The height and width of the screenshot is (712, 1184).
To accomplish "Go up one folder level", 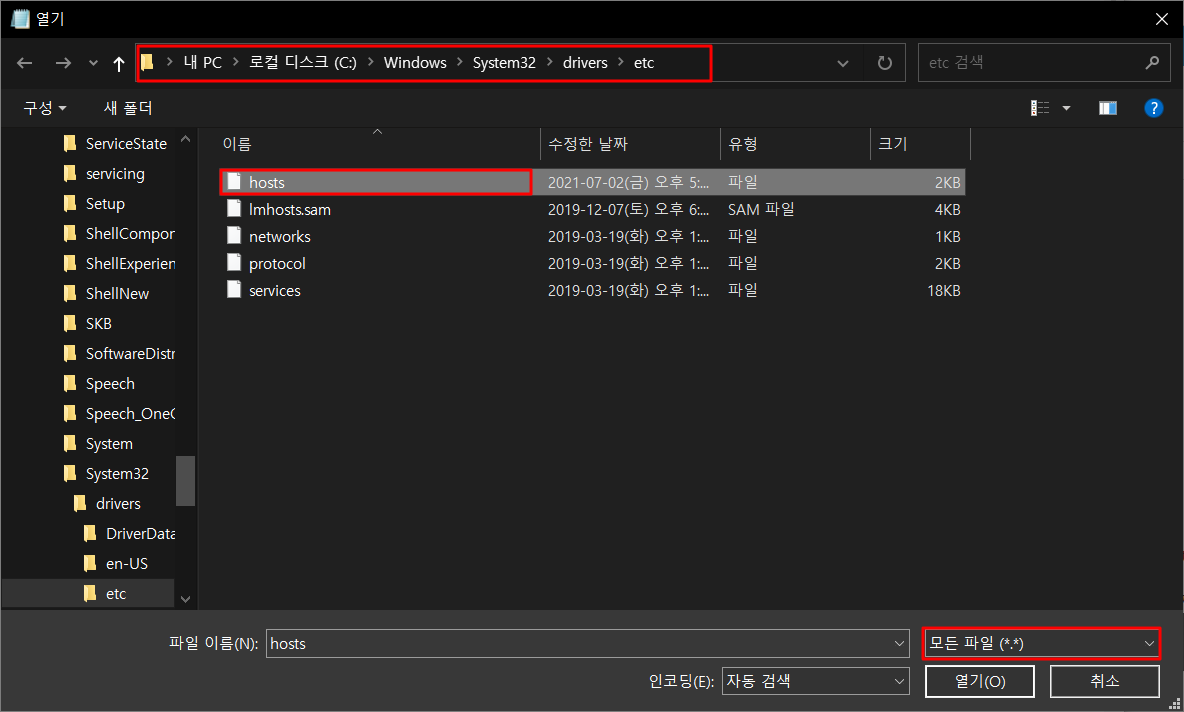I will [119, 63].
